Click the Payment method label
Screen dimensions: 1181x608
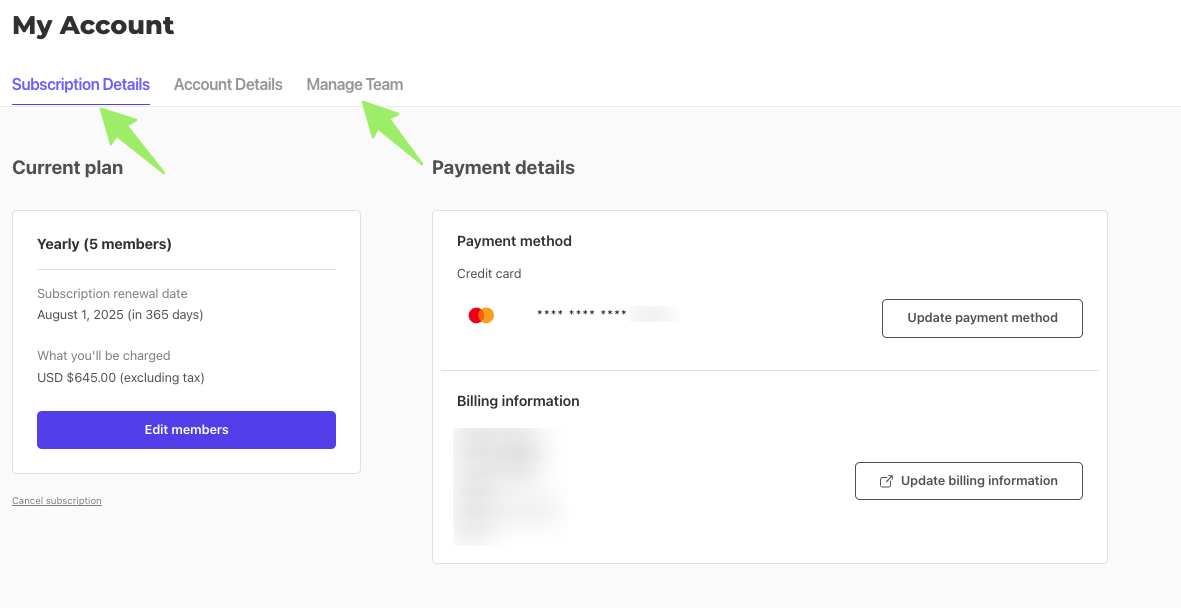514,241
